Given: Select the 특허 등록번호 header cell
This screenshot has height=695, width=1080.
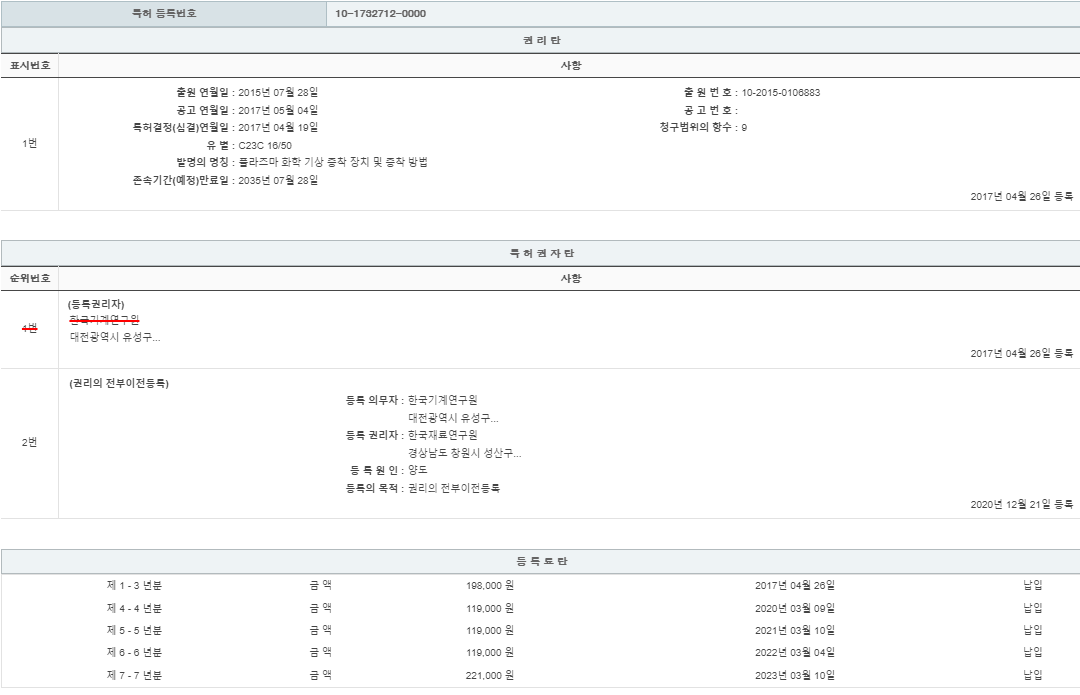Looking at the screenshot, I should [x=164, y=14].
